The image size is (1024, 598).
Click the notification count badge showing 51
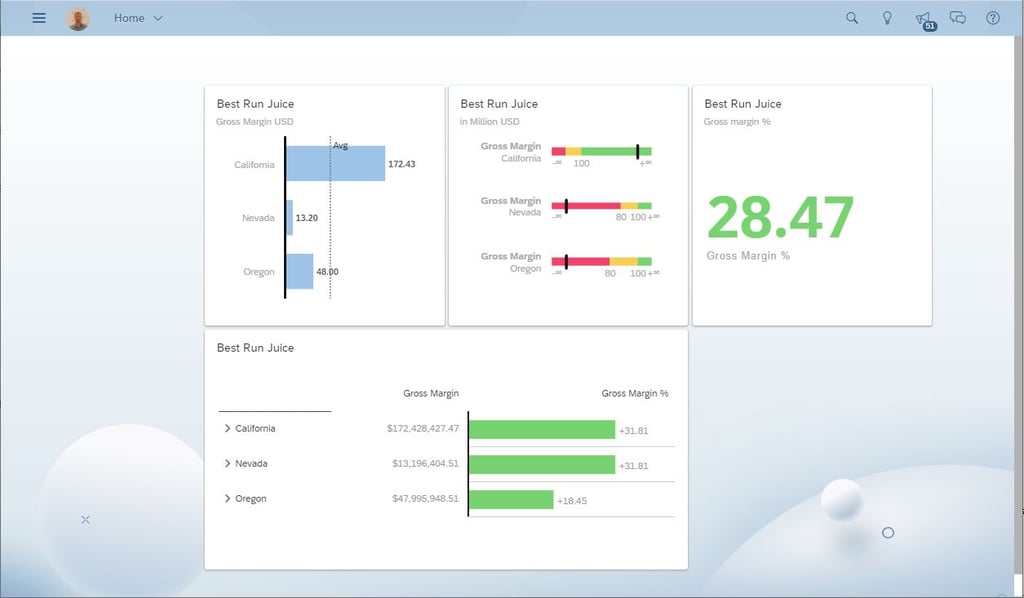pyautogui.click(x=929, y=24)
